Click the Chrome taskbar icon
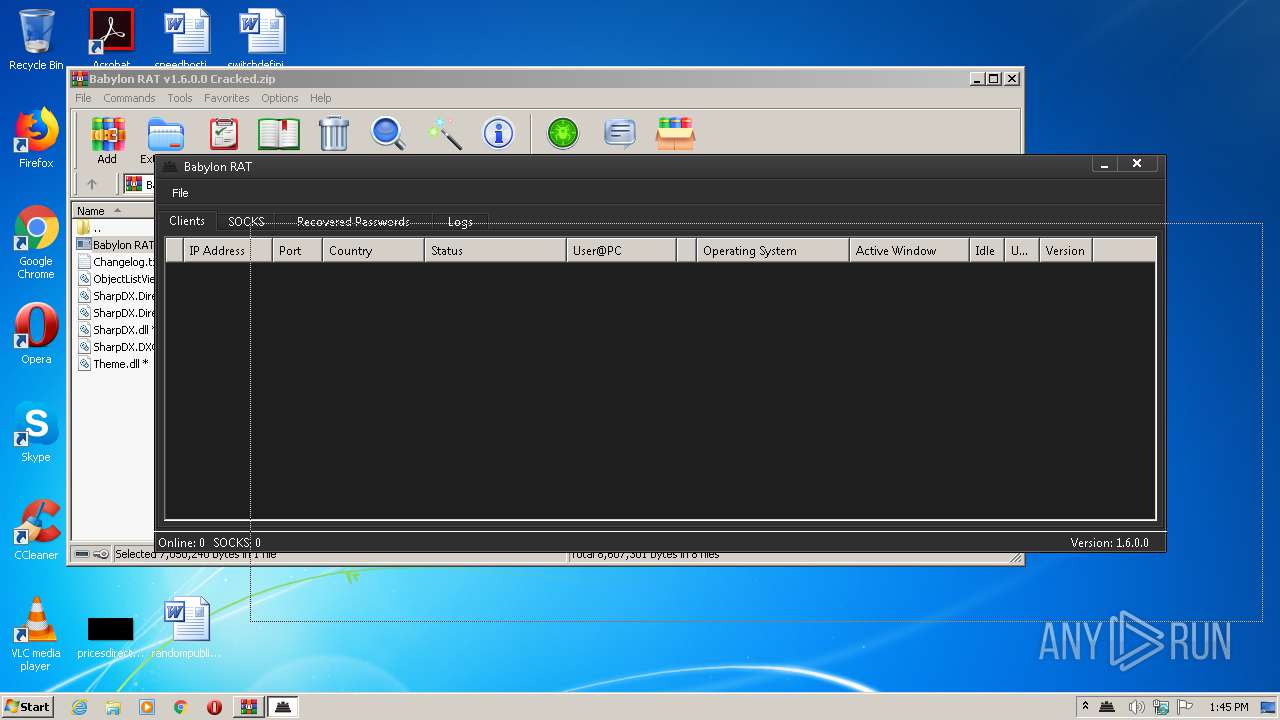The image size is (1280, 720). tap(180, 707)
